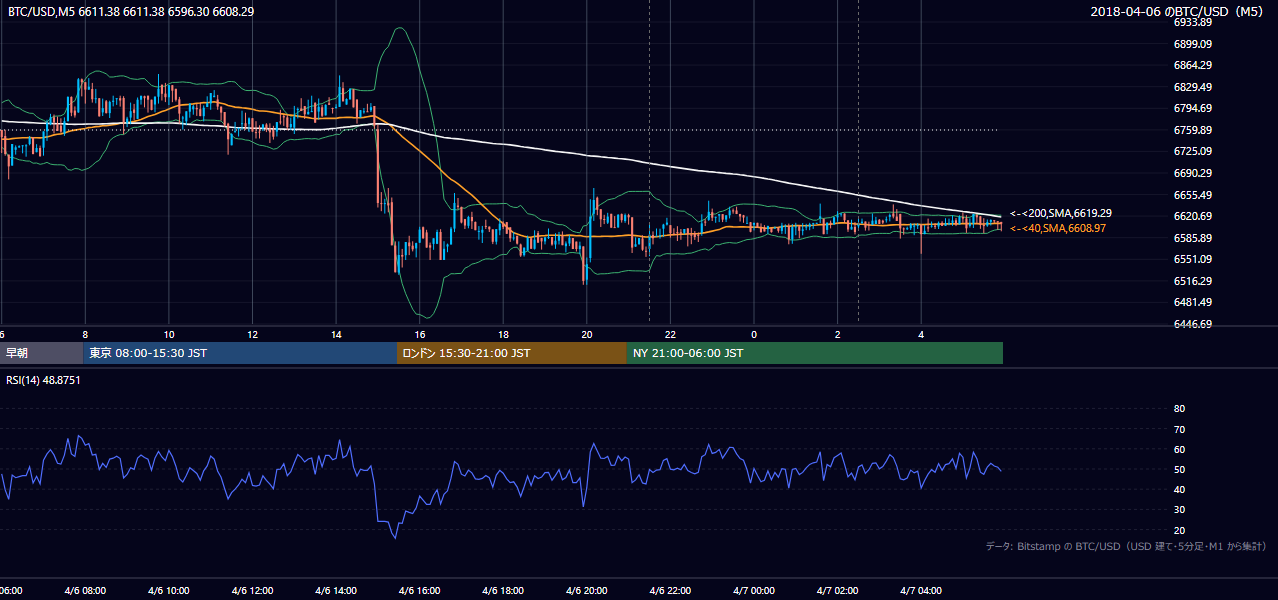The width and height of the screenshot is (1278, 600).
Task: Click the 6481.49 price axis label
Action: coord(1193,302)
